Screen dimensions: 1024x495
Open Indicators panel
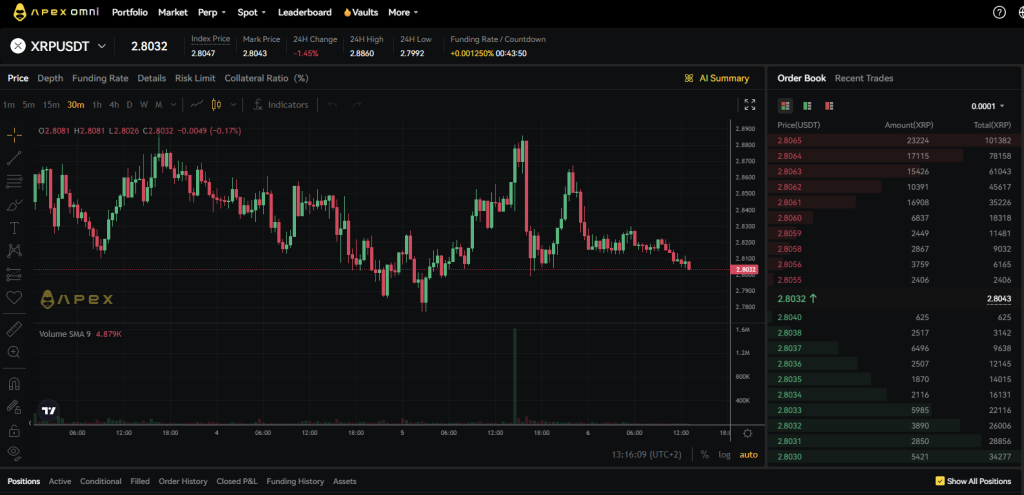pyautogui.click(x=281, y=104)
